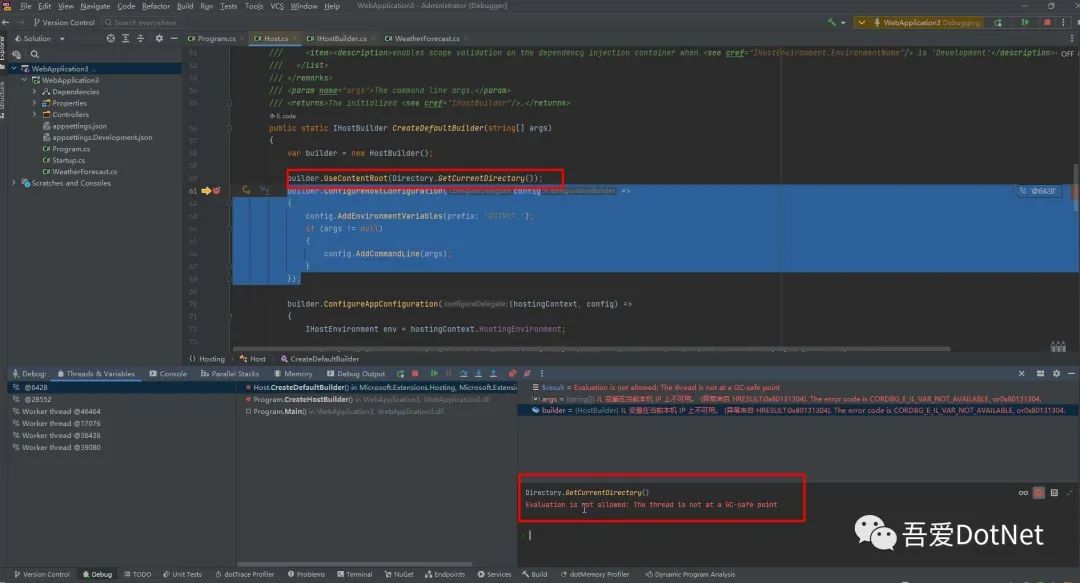Viewport: 1080px width, 583px height.
Task: Click the Search everywhere field
Action: 141,22
